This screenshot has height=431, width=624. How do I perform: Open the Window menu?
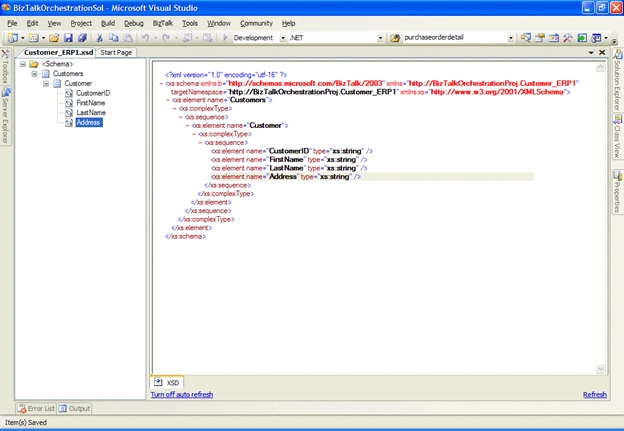click(x=219, y=23)
